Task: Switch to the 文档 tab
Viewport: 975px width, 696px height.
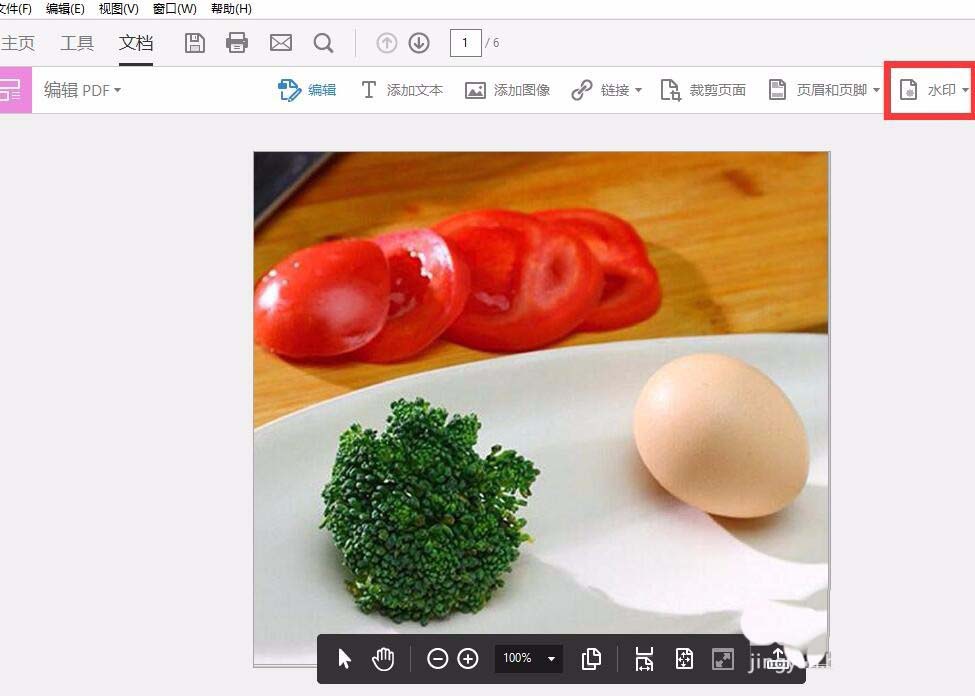Action: click(x=136, y=43)
